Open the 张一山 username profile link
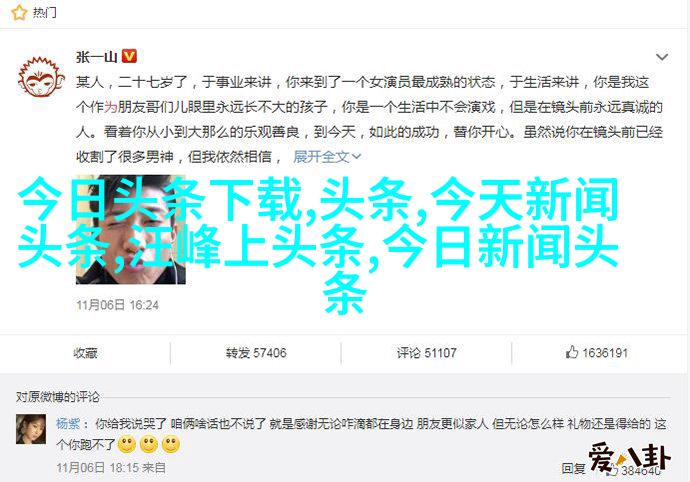The image size is (690, 482). tap(96, 57)
